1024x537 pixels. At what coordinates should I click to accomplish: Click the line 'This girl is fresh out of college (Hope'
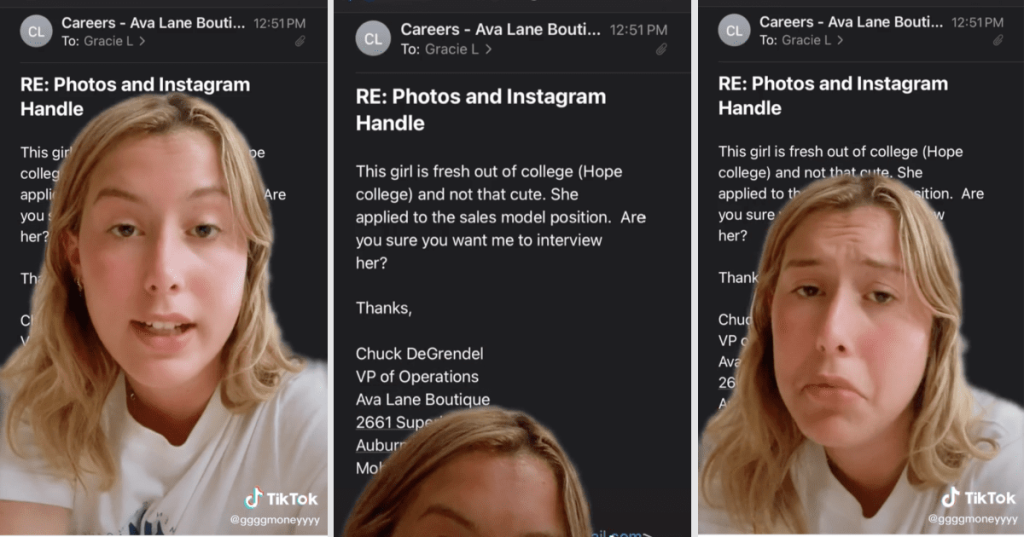click(x=488, y=172)
